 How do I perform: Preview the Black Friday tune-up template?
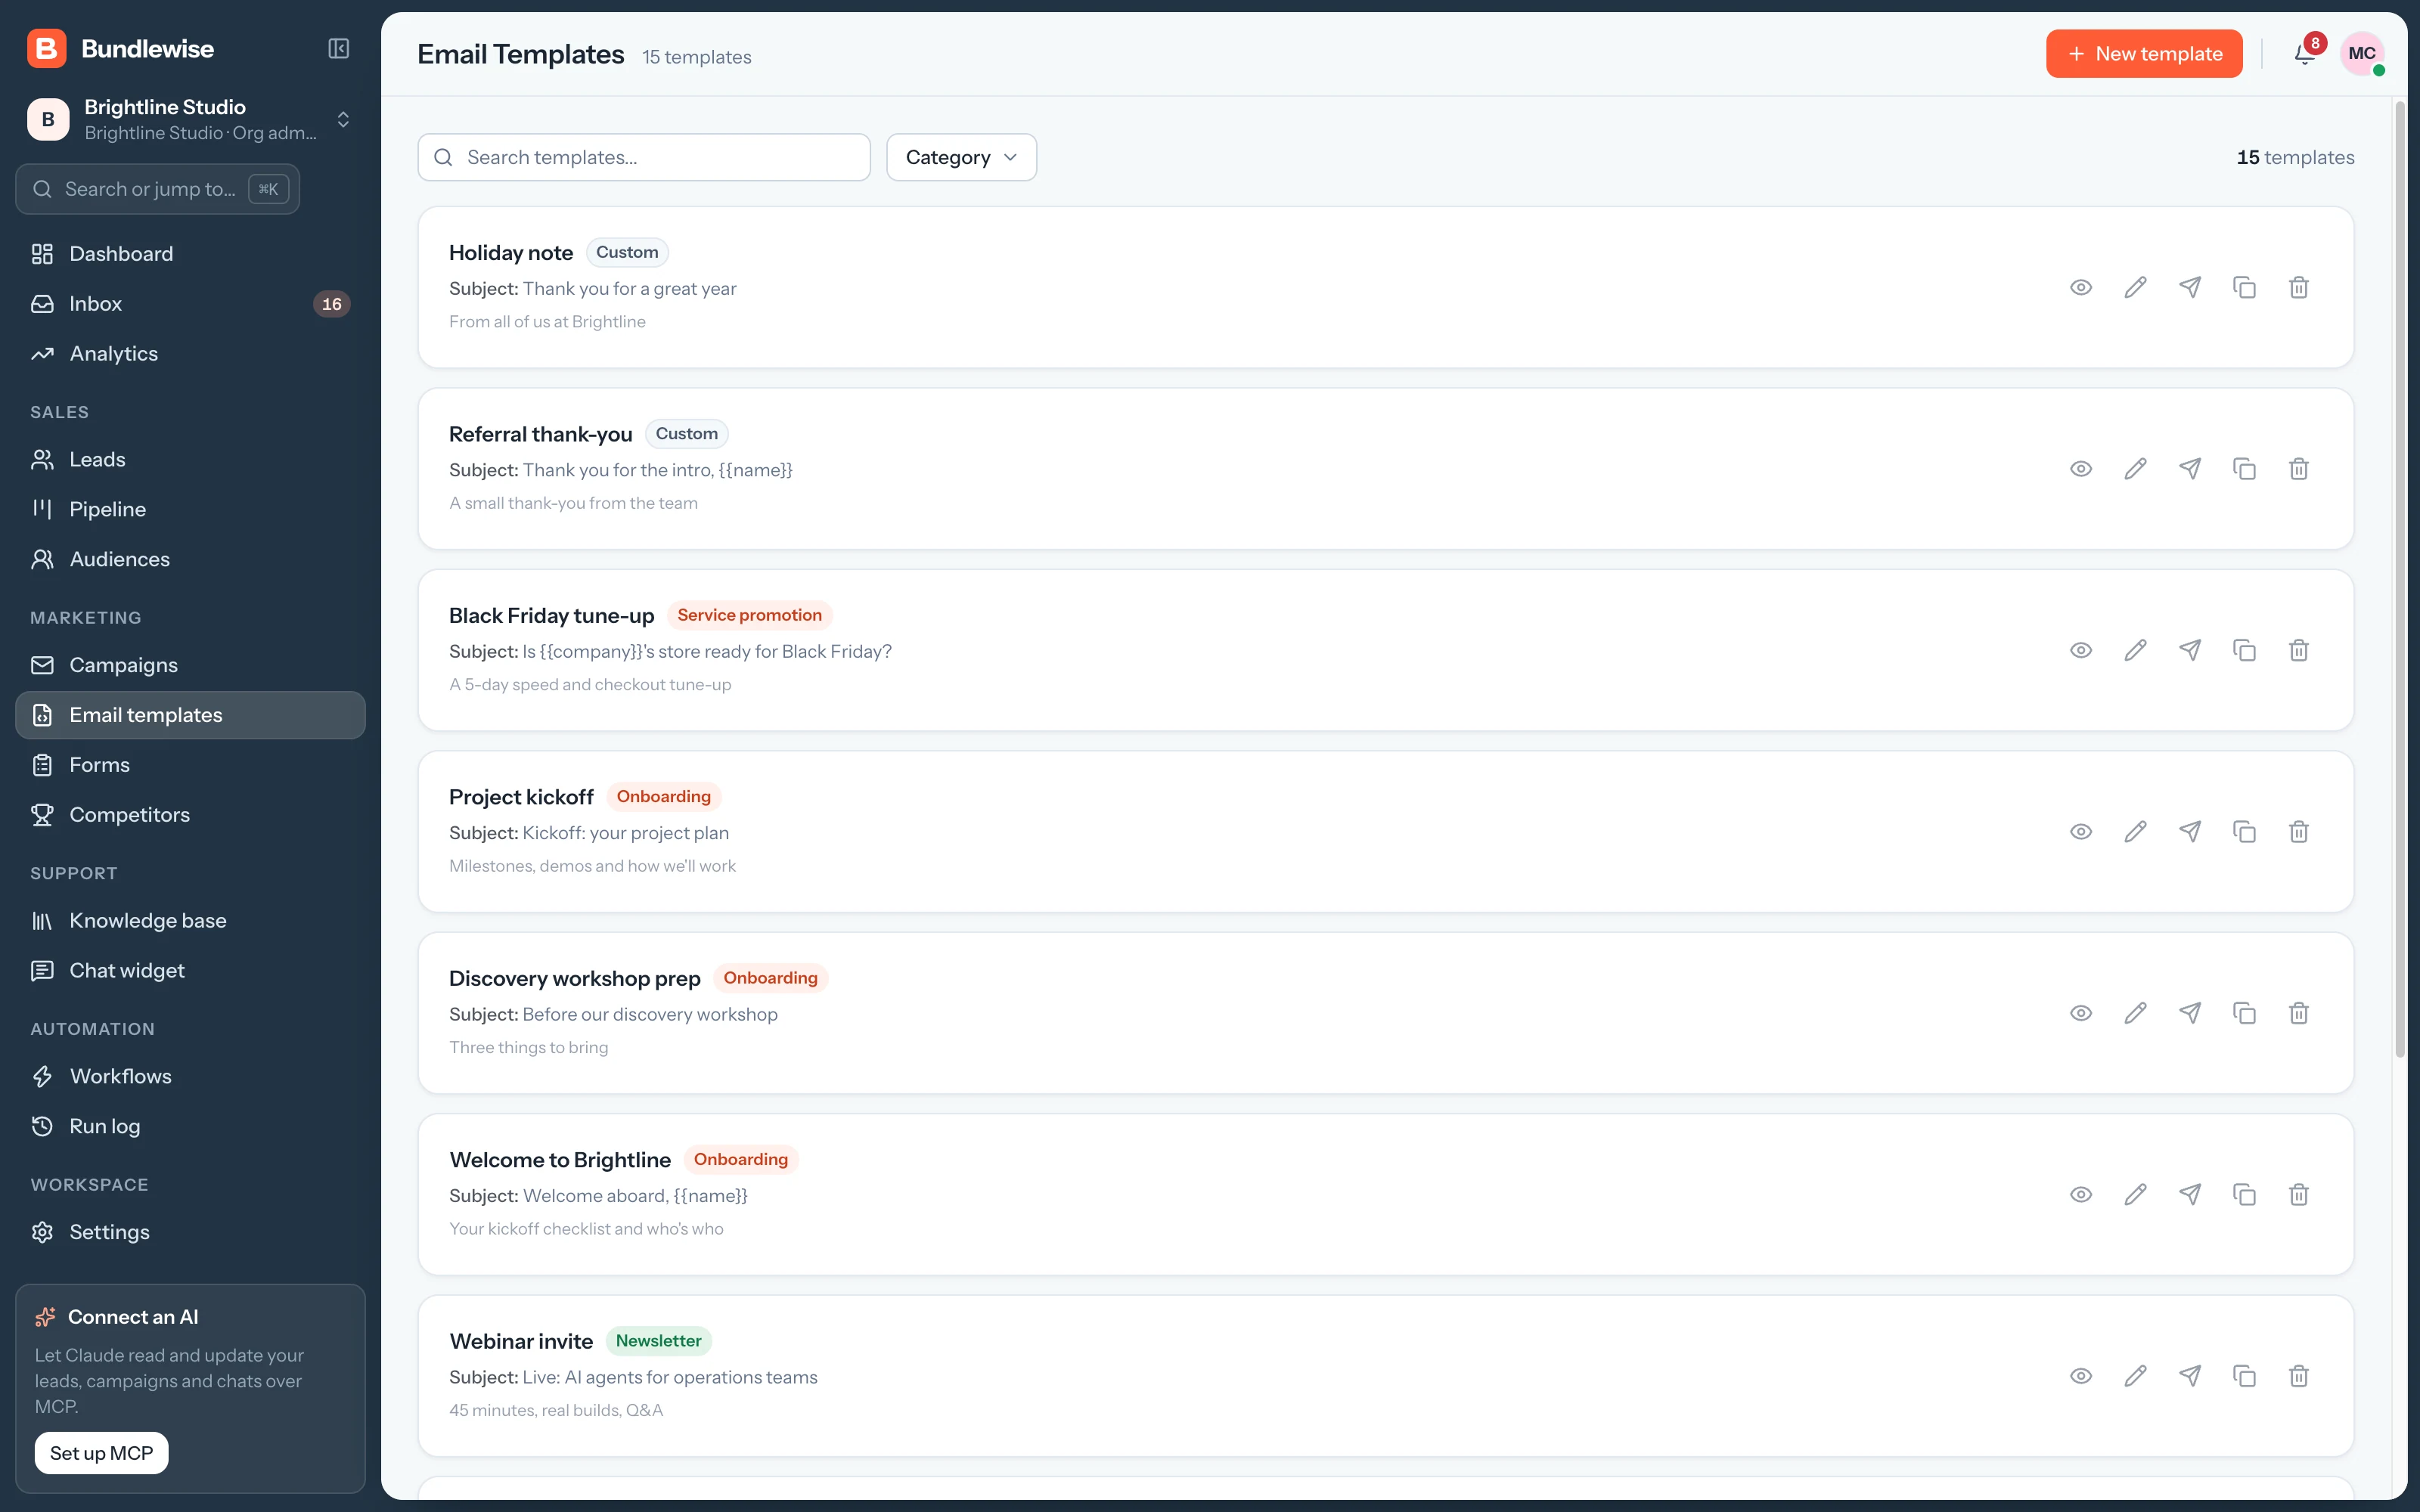point(2081,651)
